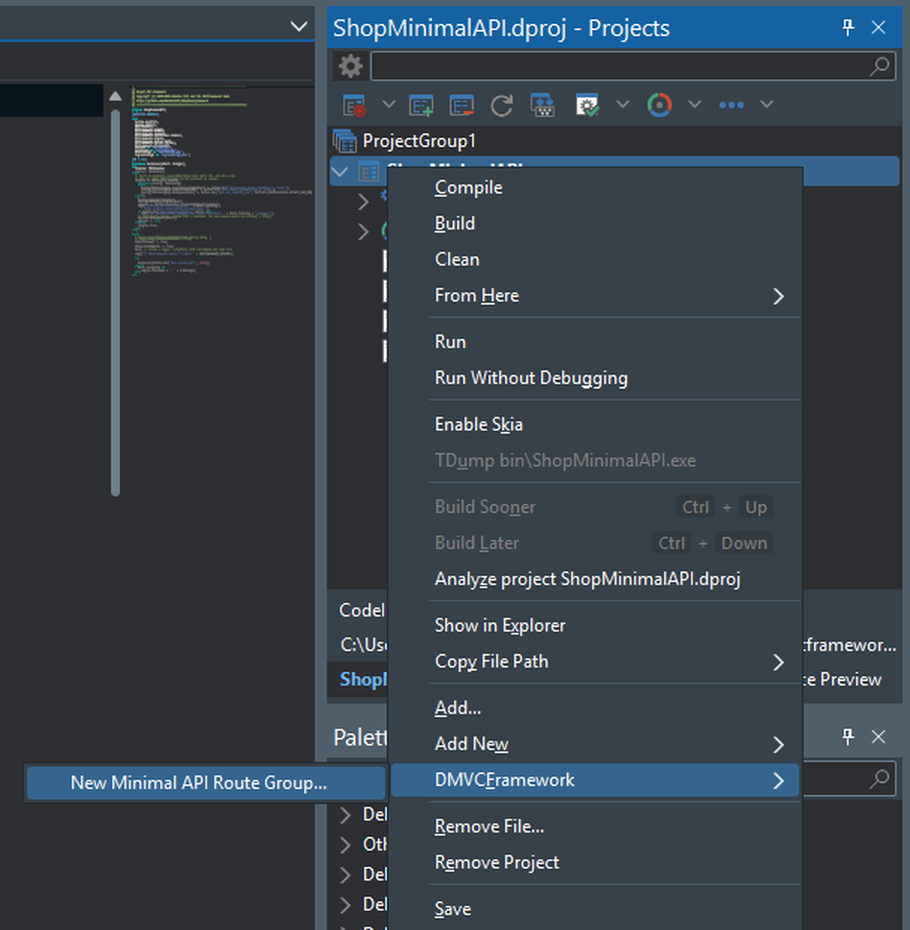Choose Clean from the context menu

595,259
